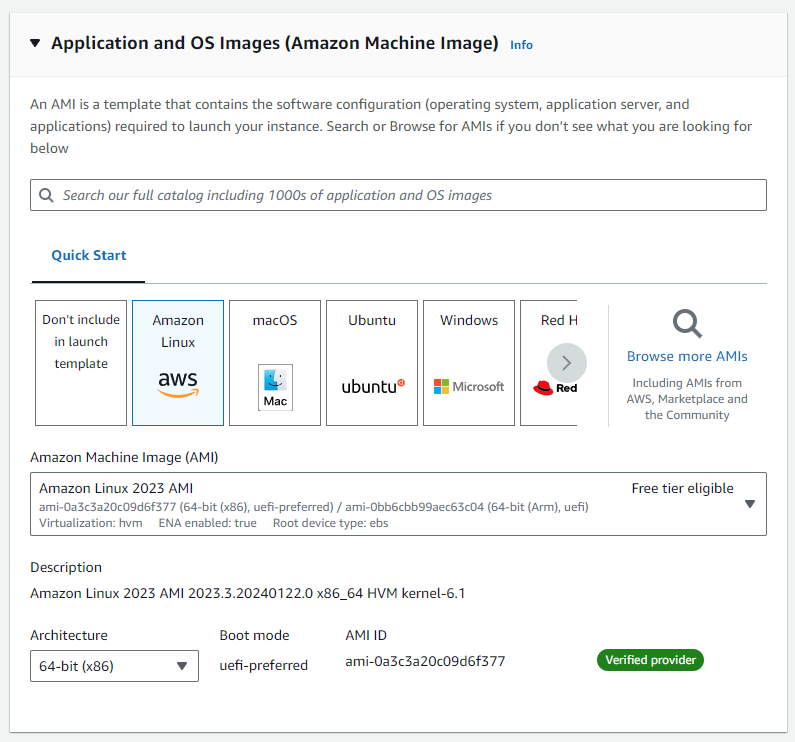Click the AWS logo in Amazon Linux tile

click(178, 385)
